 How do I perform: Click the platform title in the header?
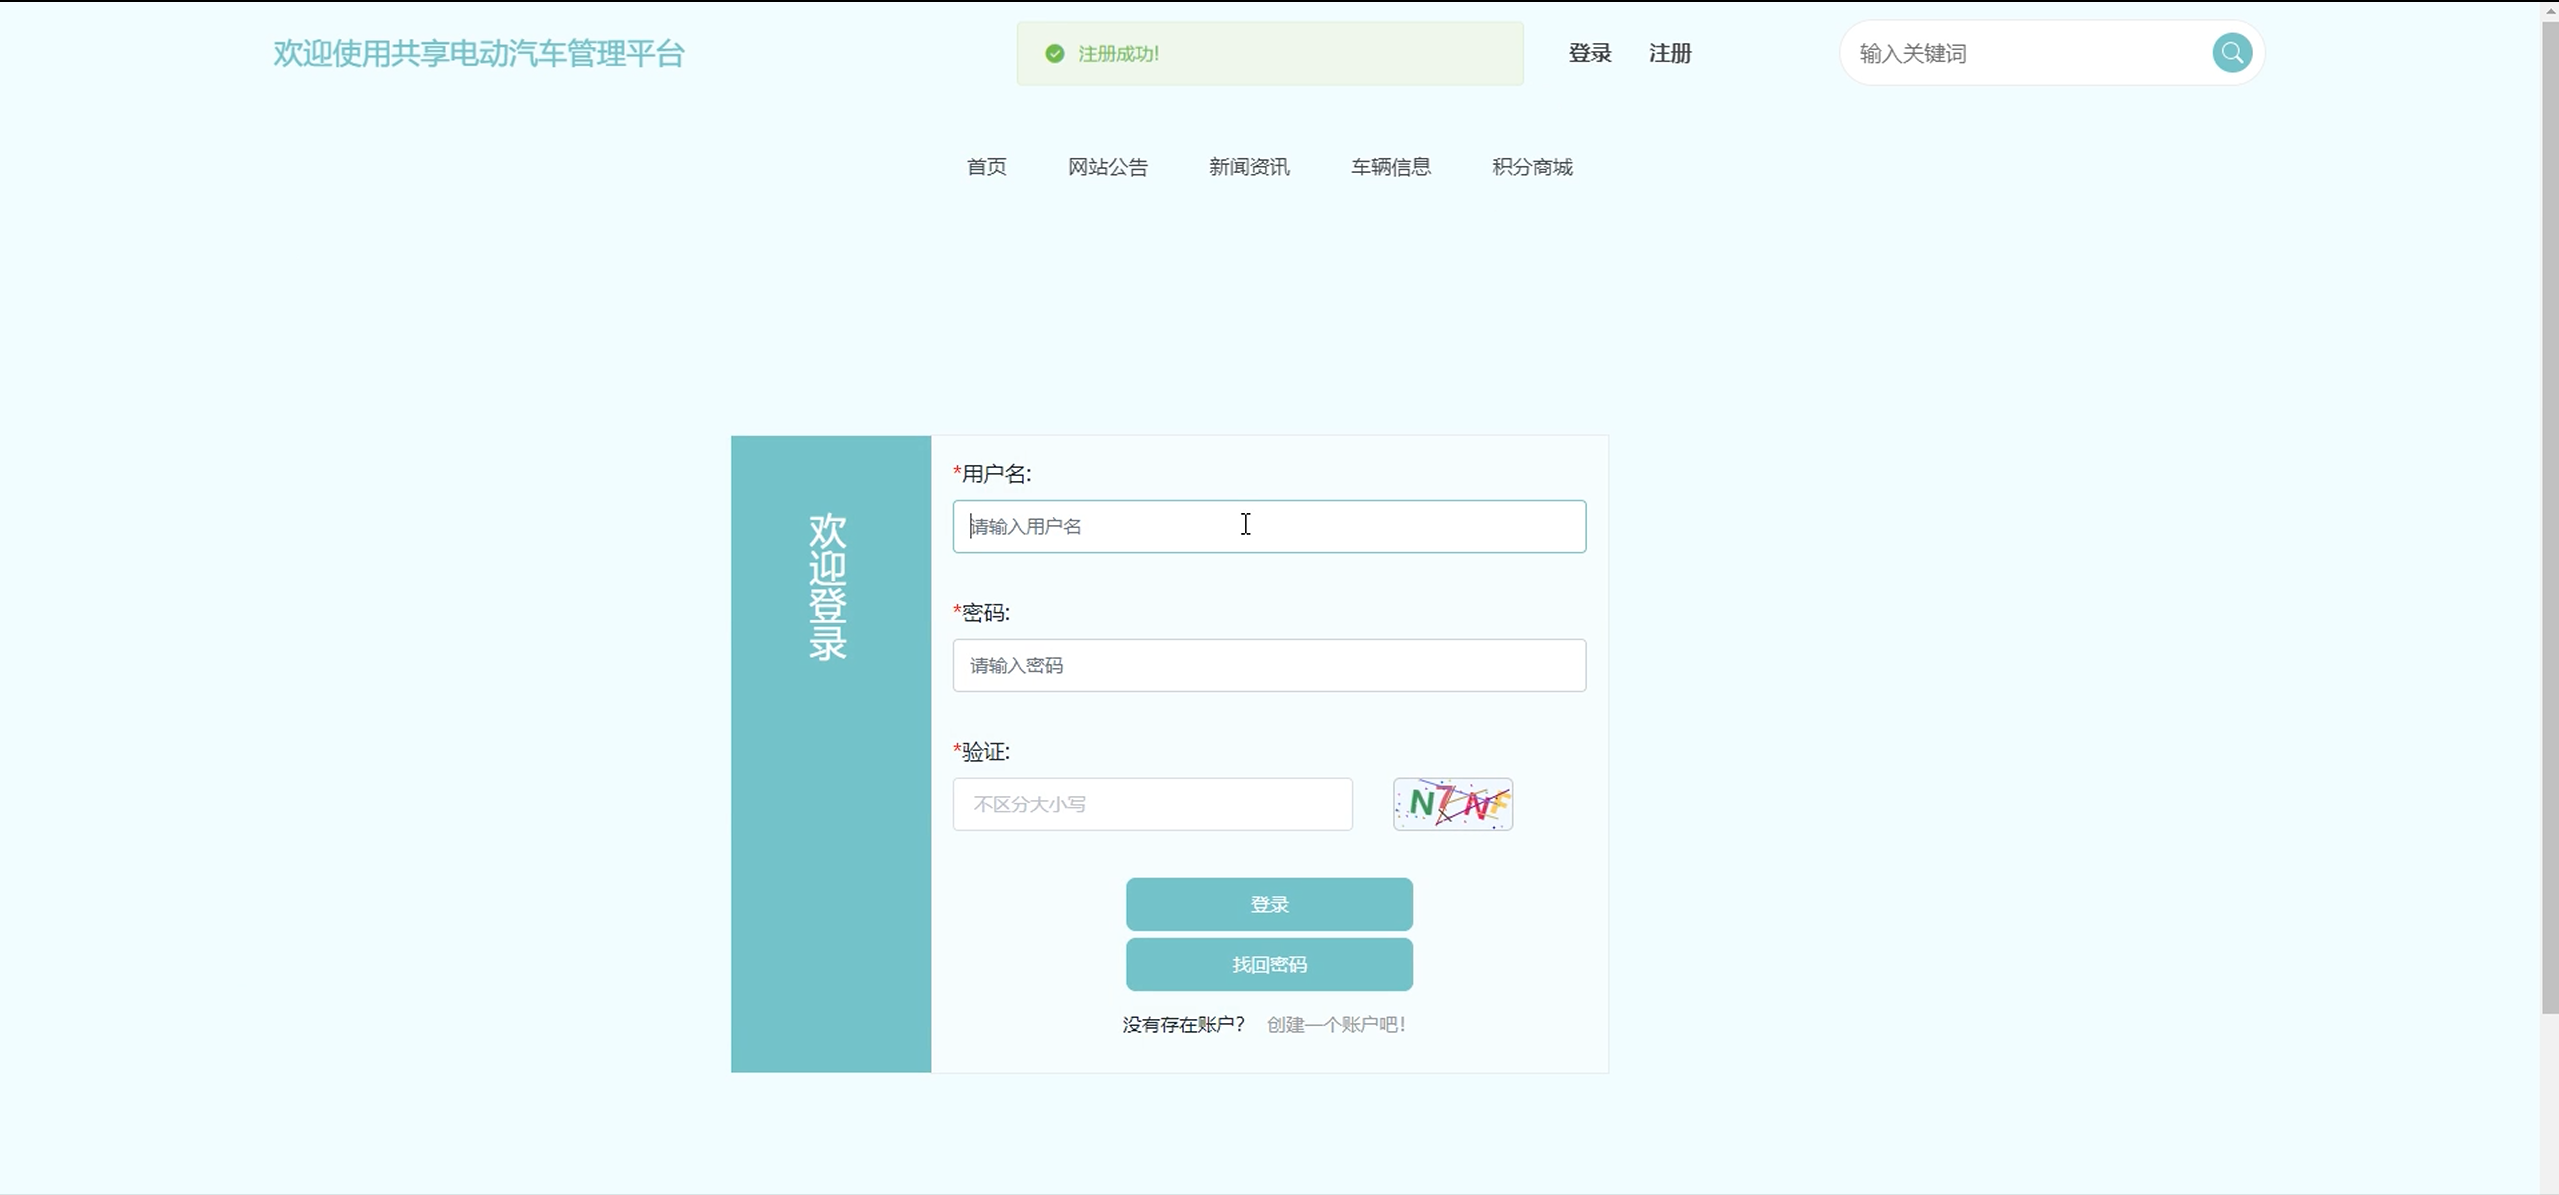[479, 54]
